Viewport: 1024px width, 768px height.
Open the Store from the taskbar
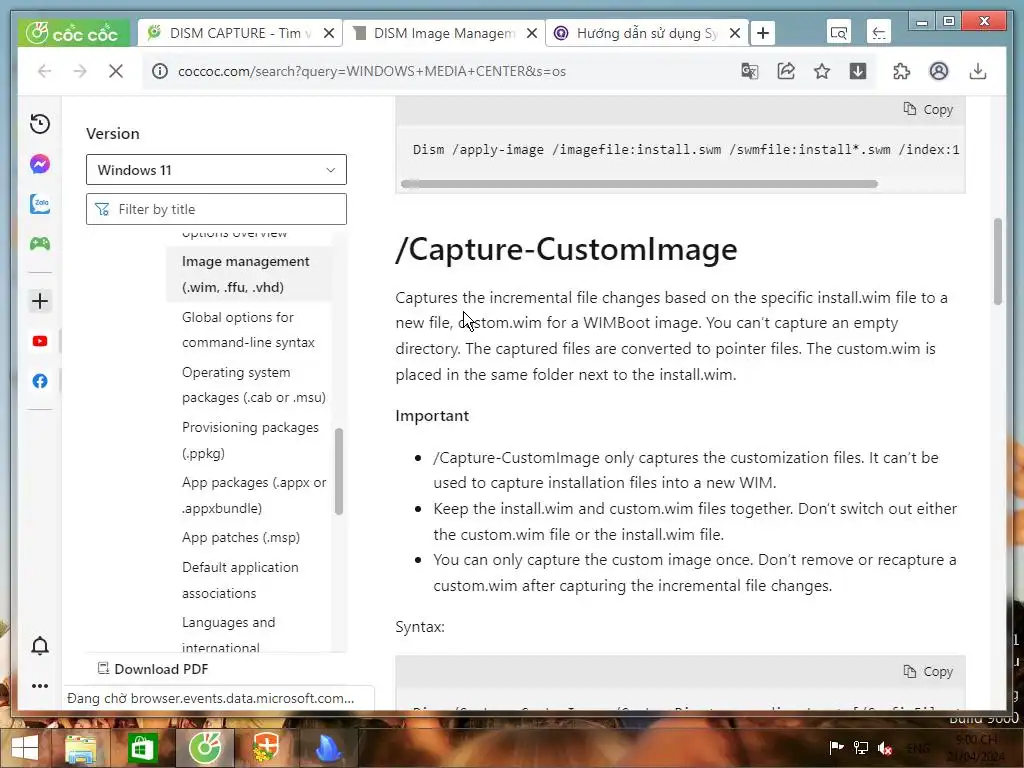tap(142, 748)
